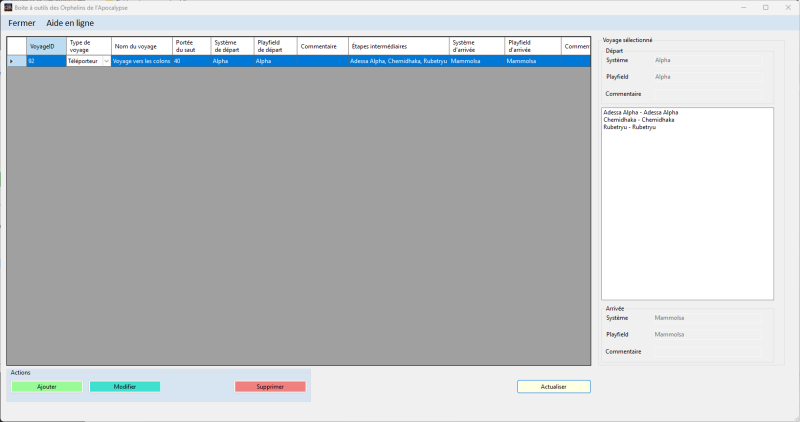Select Chemidhaka entry in steps list

[x=638, y=120]
